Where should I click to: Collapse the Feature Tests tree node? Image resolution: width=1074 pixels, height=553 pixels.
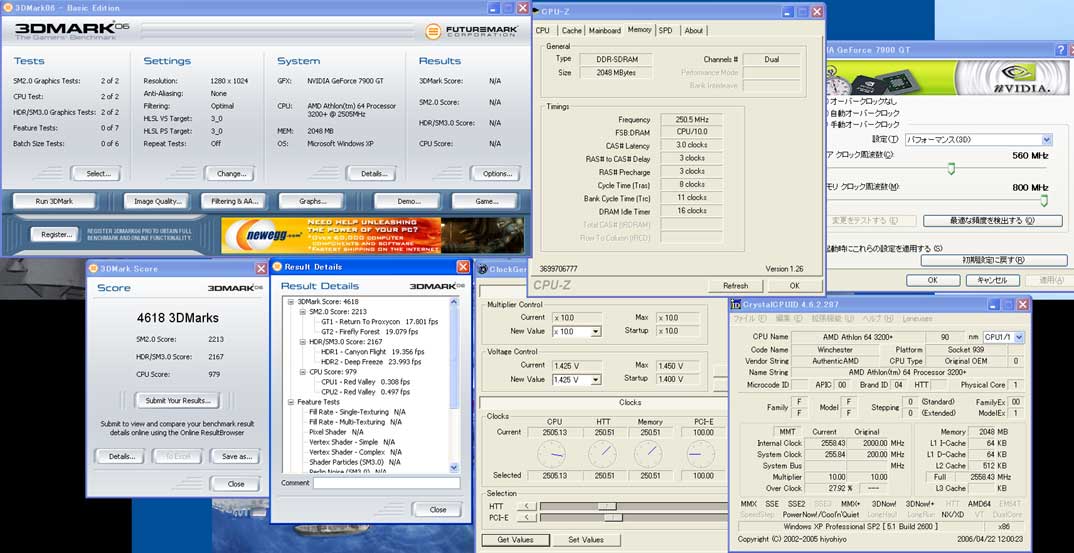click(x=290, y=402)
